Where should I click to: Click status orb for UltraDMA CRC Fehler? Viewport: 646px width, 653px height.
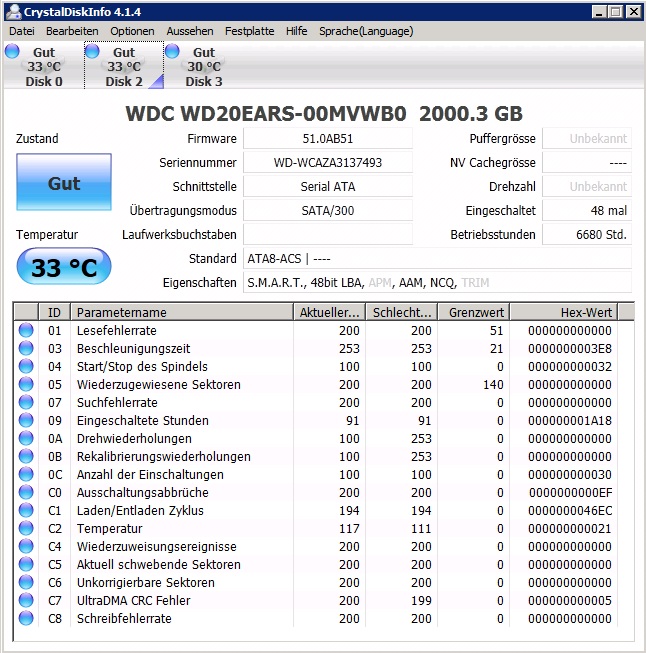point(26,600)
